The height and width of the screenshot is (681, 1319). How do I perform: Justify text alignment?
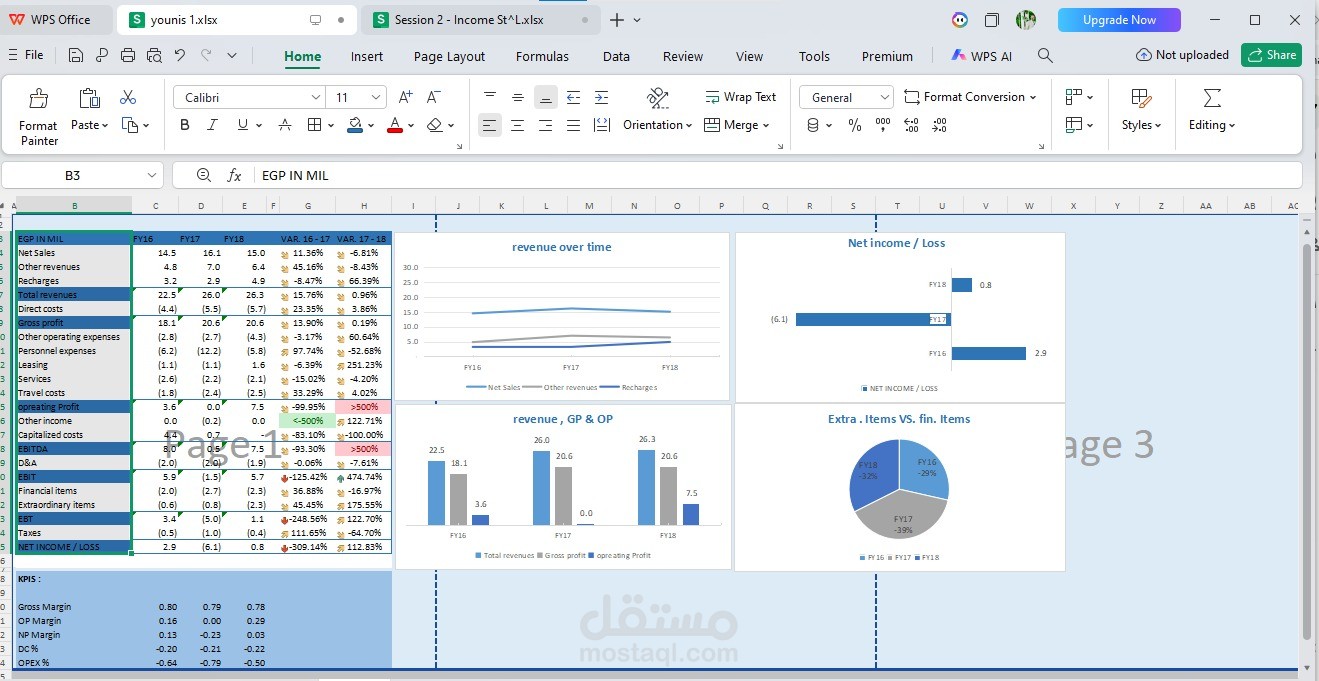click(x=573, y=125)
